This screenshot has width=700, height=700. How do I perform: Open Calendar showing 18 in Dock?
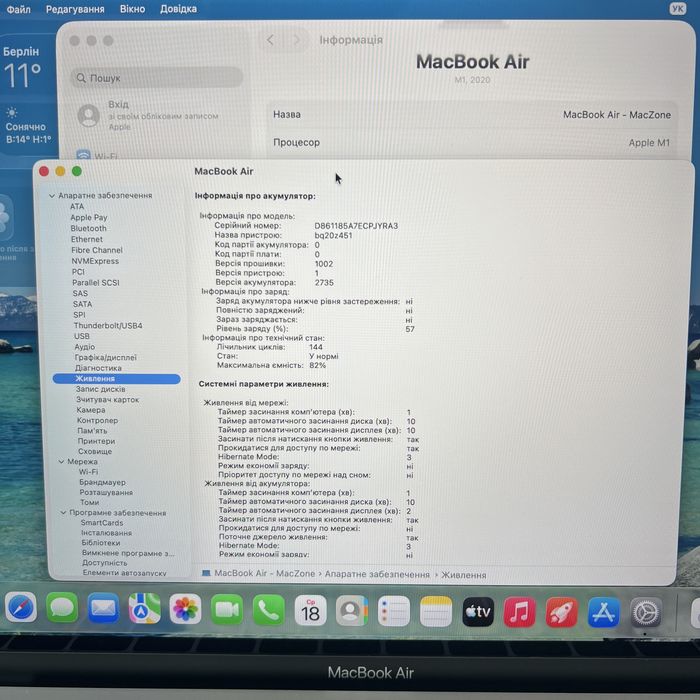click(x=310, y=610)
